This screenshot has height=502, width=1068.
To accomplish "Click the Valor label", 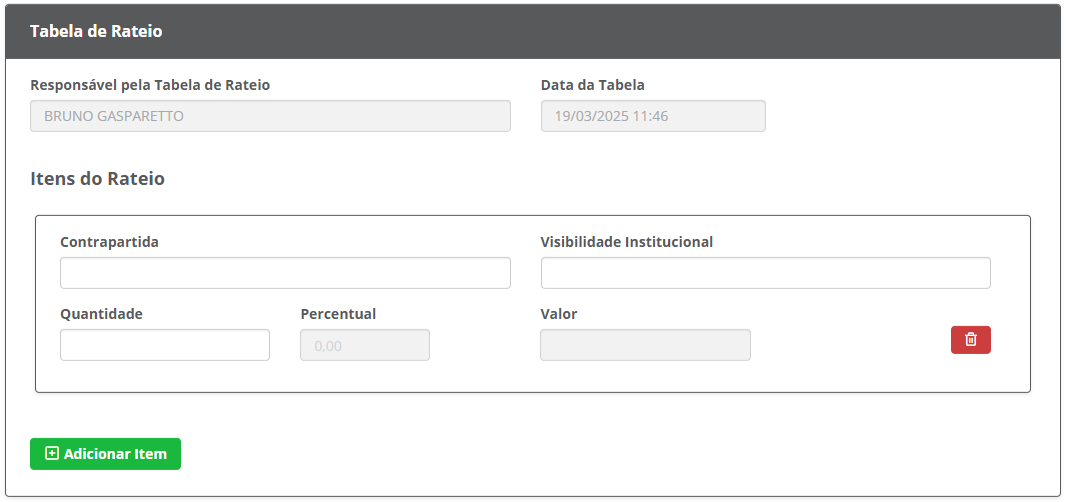I will [559, 314].
